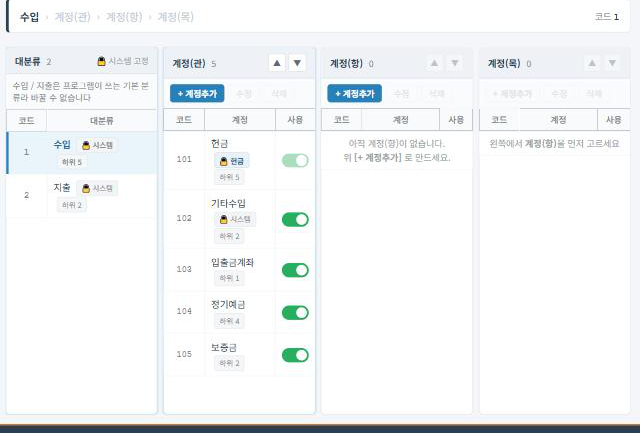Click the lock badge on 수입 row
This screenshot has height=433, width=640.
tap(97, 145)
